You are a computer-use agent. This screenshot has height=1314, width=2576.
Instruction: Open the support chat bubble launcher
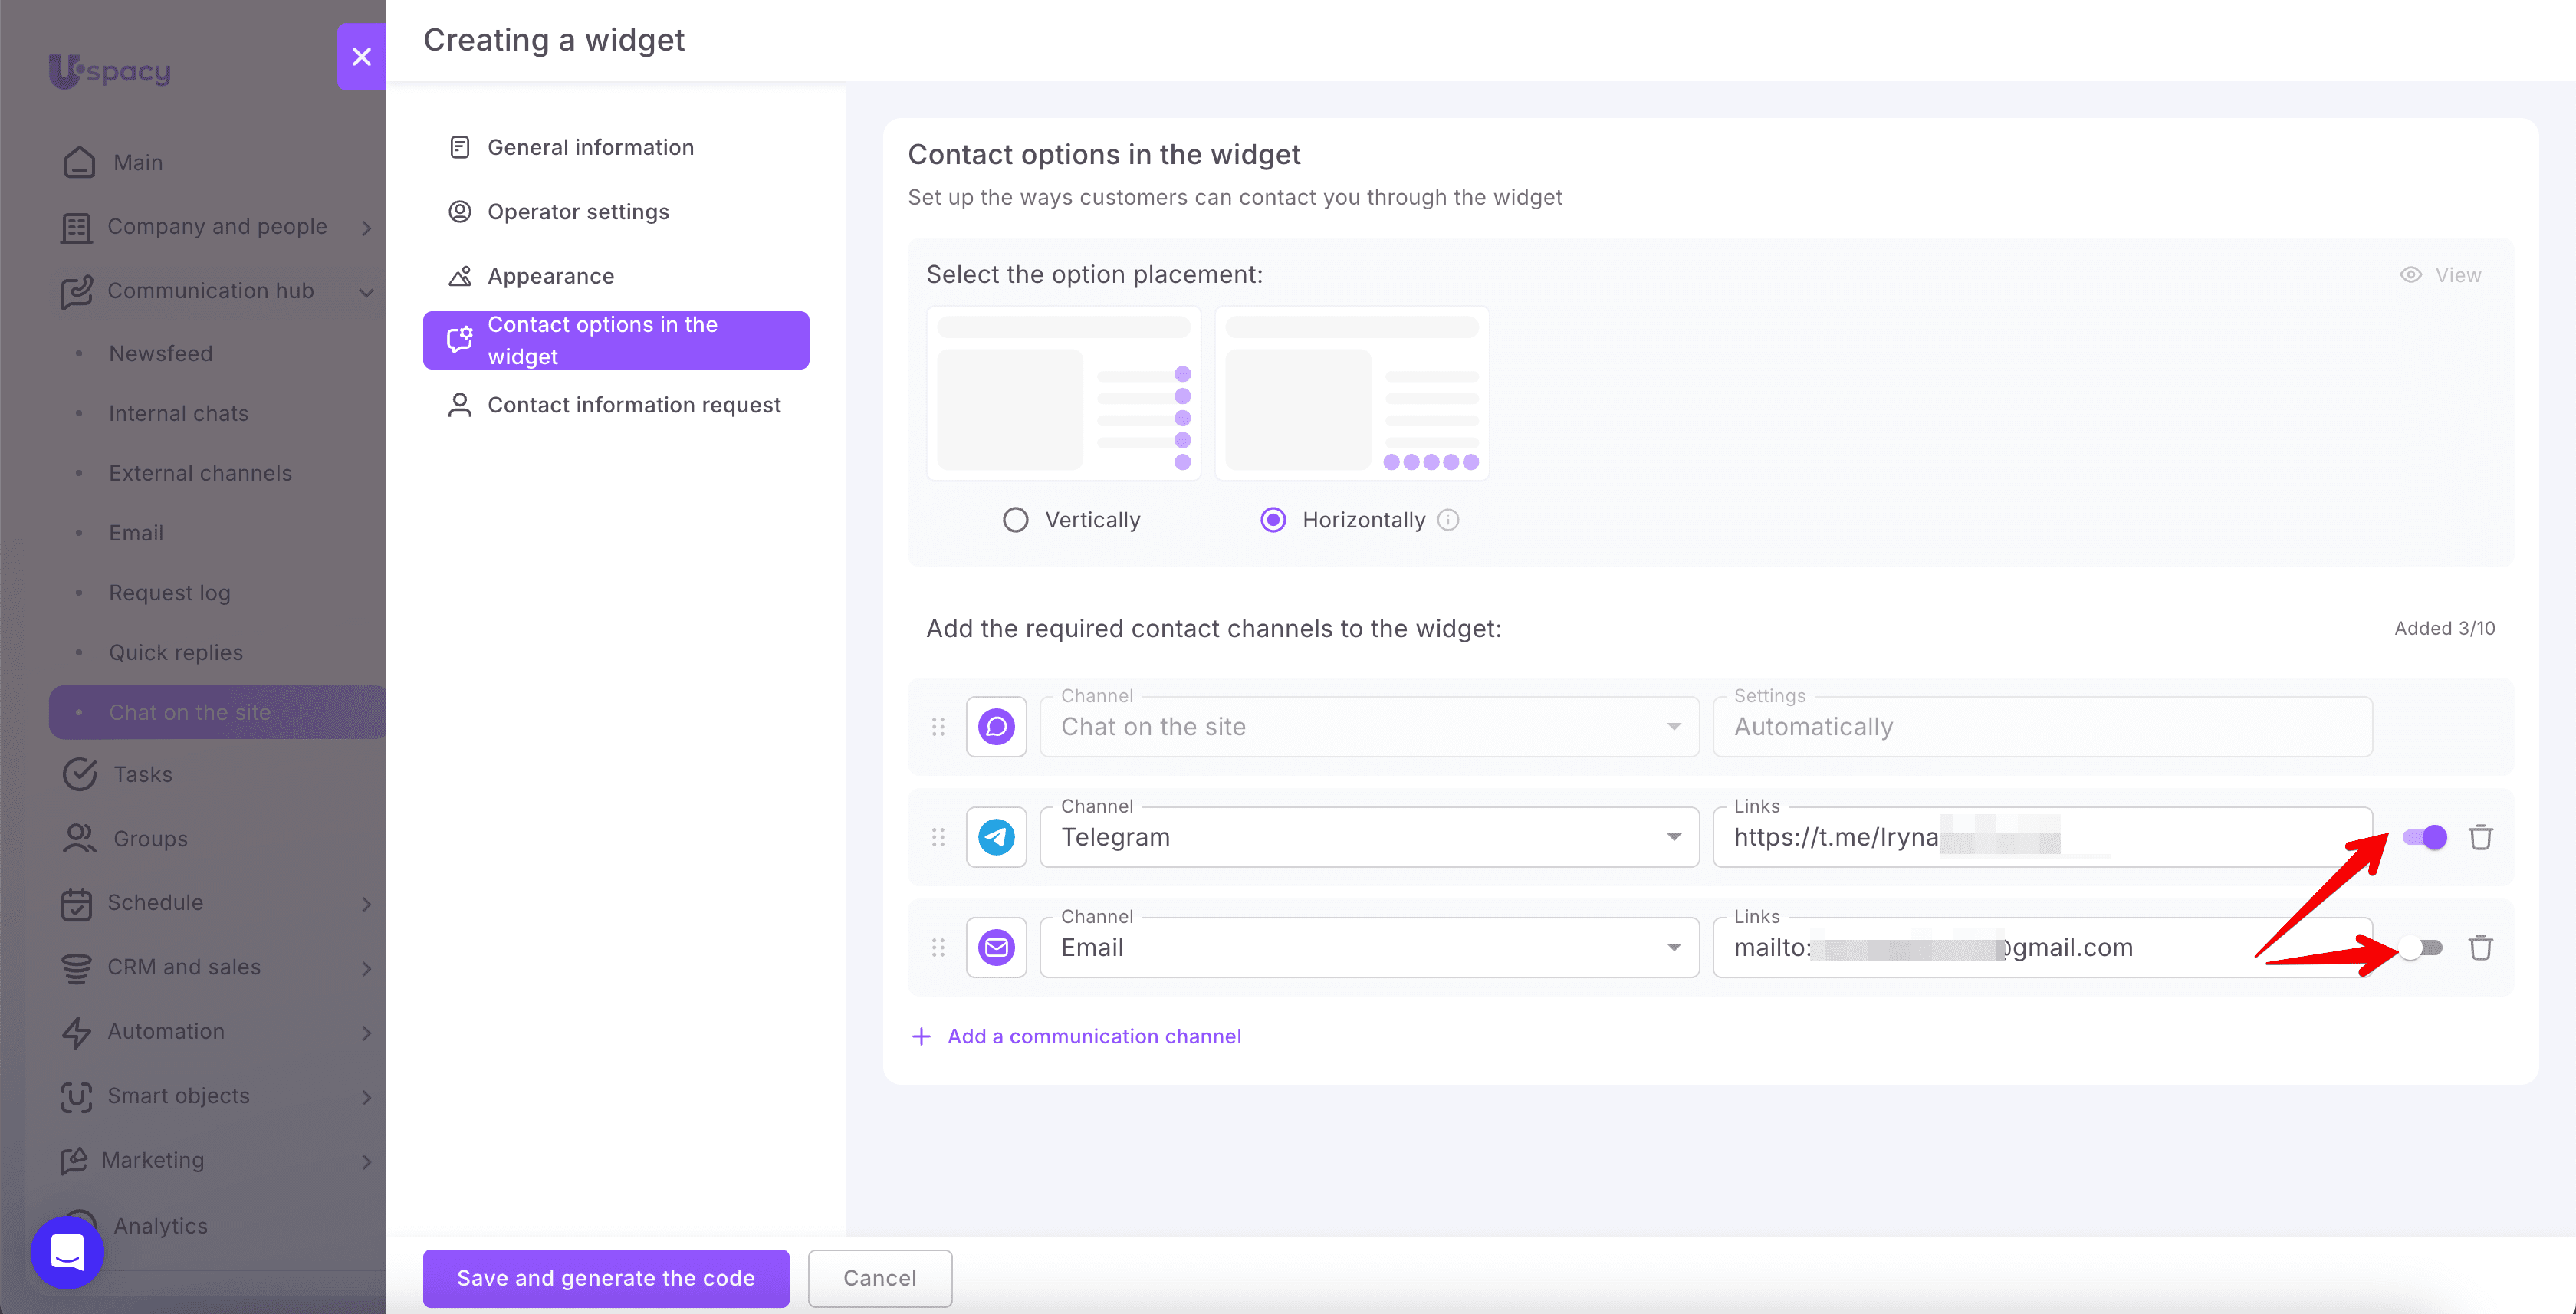click(67, 1252)
